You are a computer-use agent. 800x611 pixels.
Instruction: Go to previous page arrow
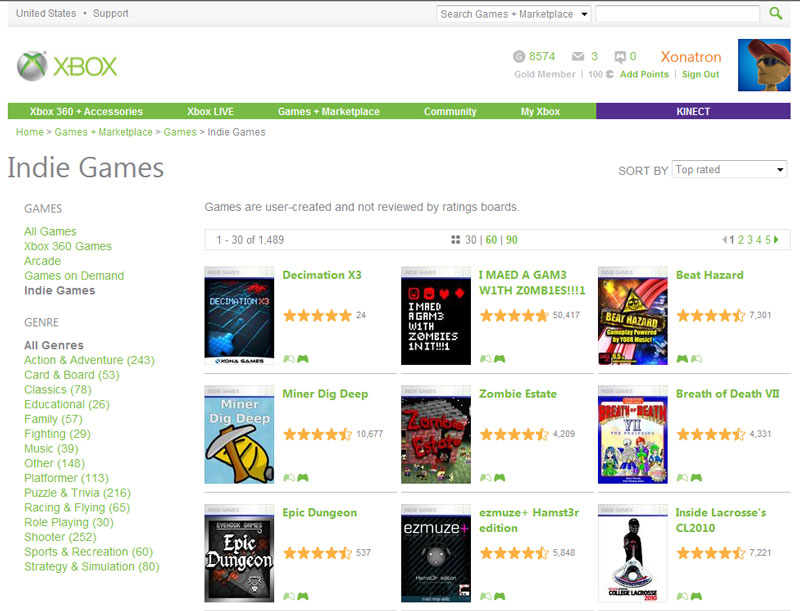pos(724,240)
